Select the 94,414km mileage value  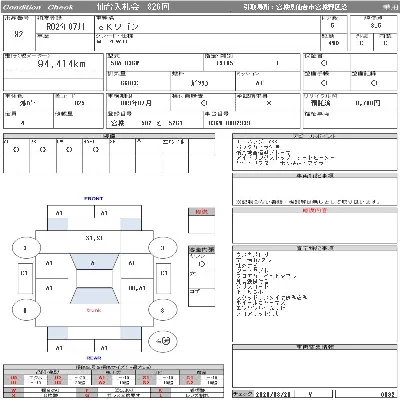coord(62,64)
